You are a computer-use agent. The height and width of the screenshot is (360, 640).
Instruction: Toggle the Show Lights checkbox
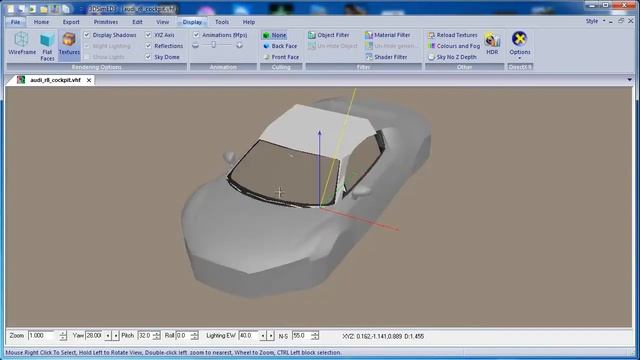[x=87, y=57]
